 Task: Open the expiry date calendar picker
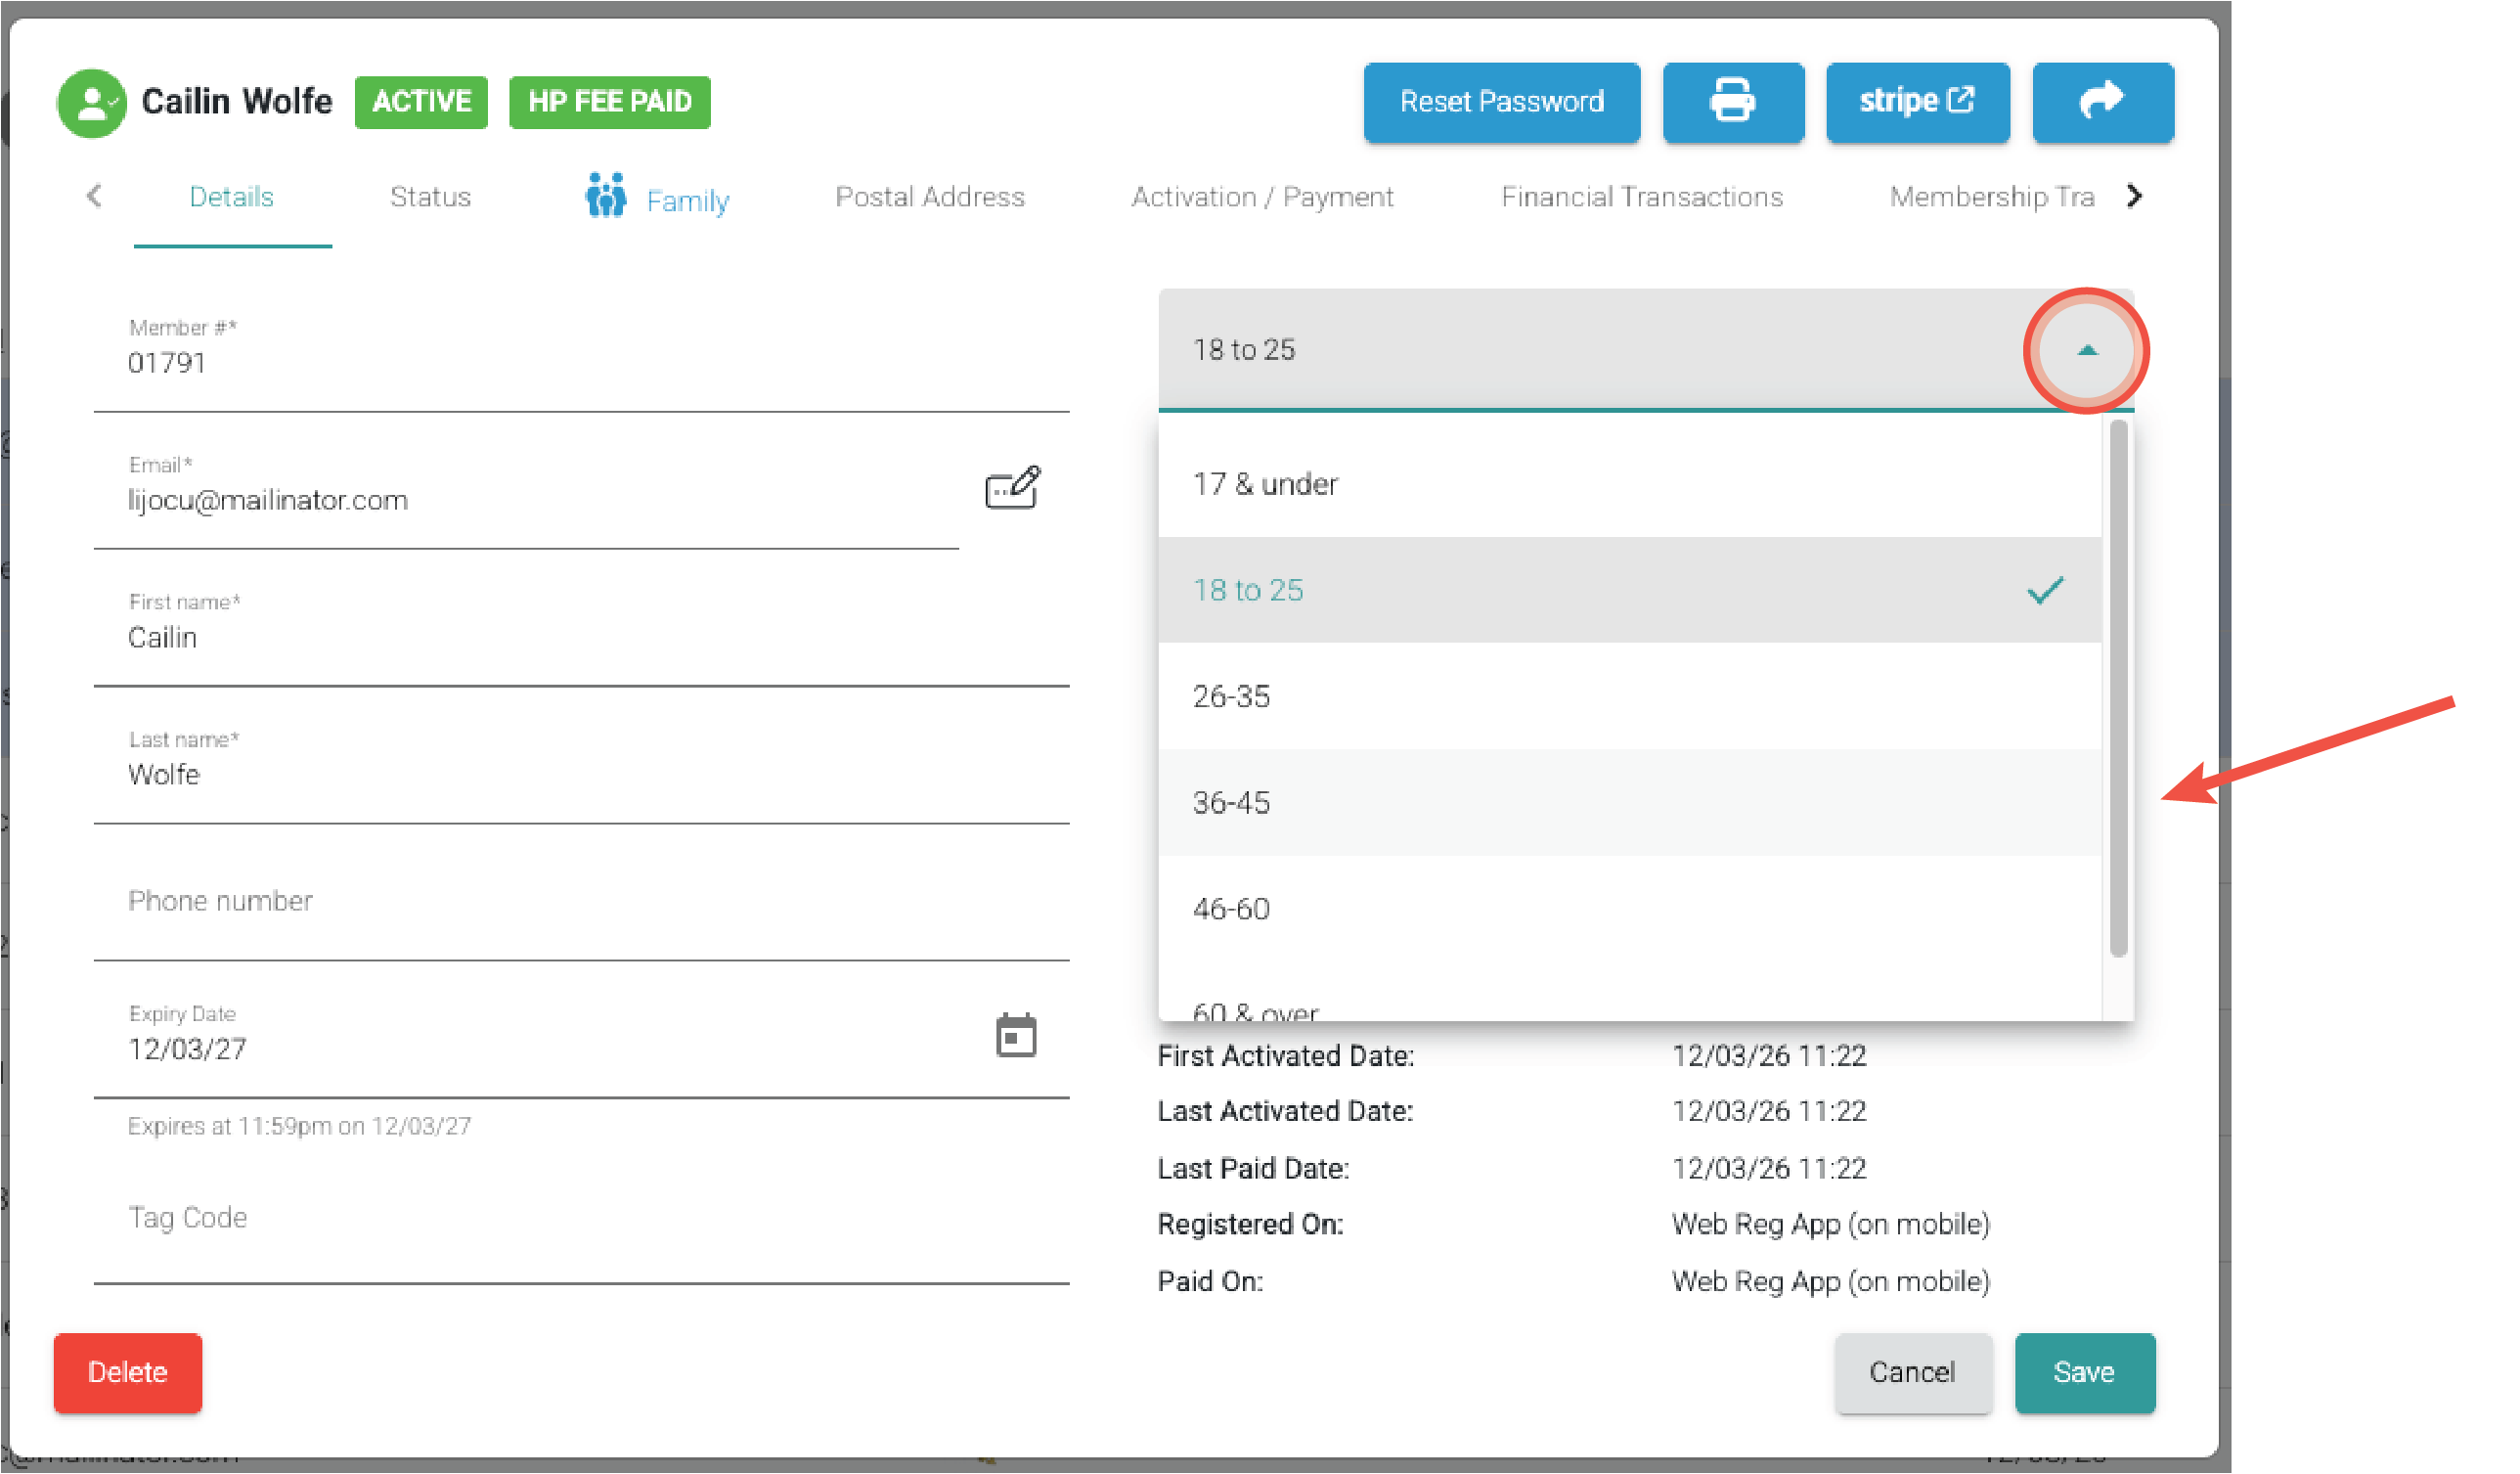pos(1015,1036)
